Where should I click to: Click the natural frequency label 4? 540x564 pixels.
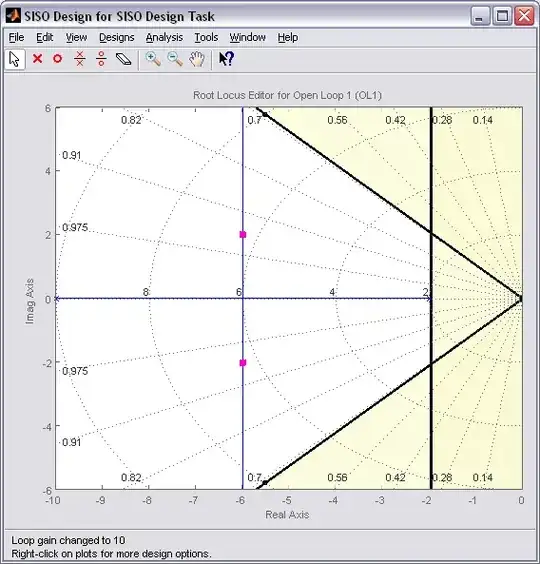[332, 292]
